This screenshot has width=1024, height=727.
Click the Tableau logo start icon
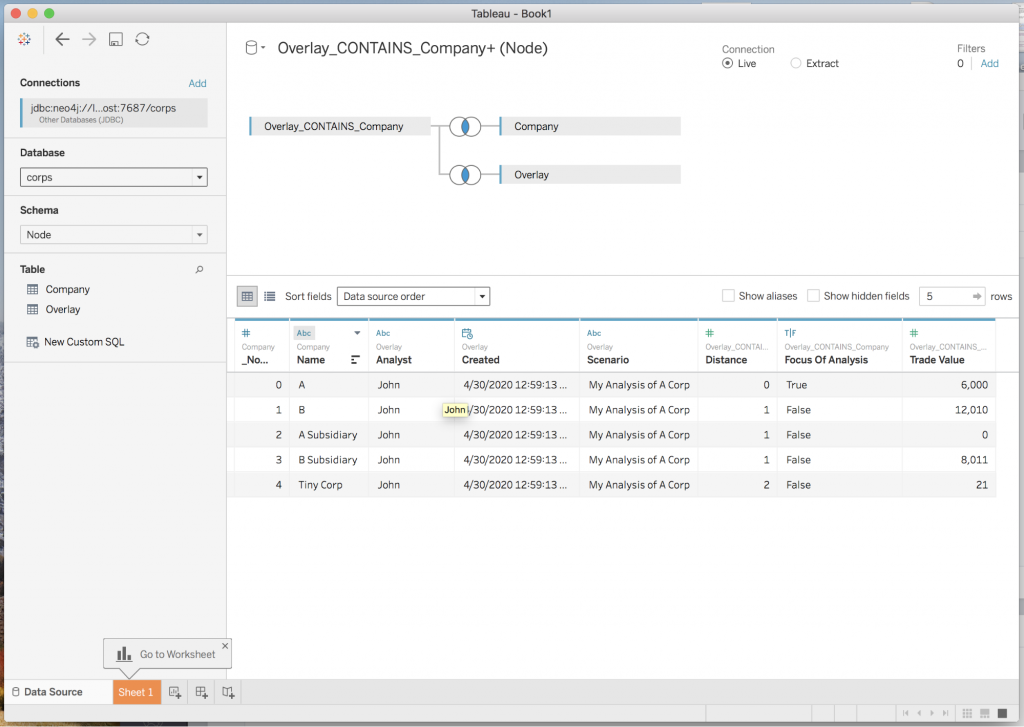pyautogui.click(x=24, y=39)
